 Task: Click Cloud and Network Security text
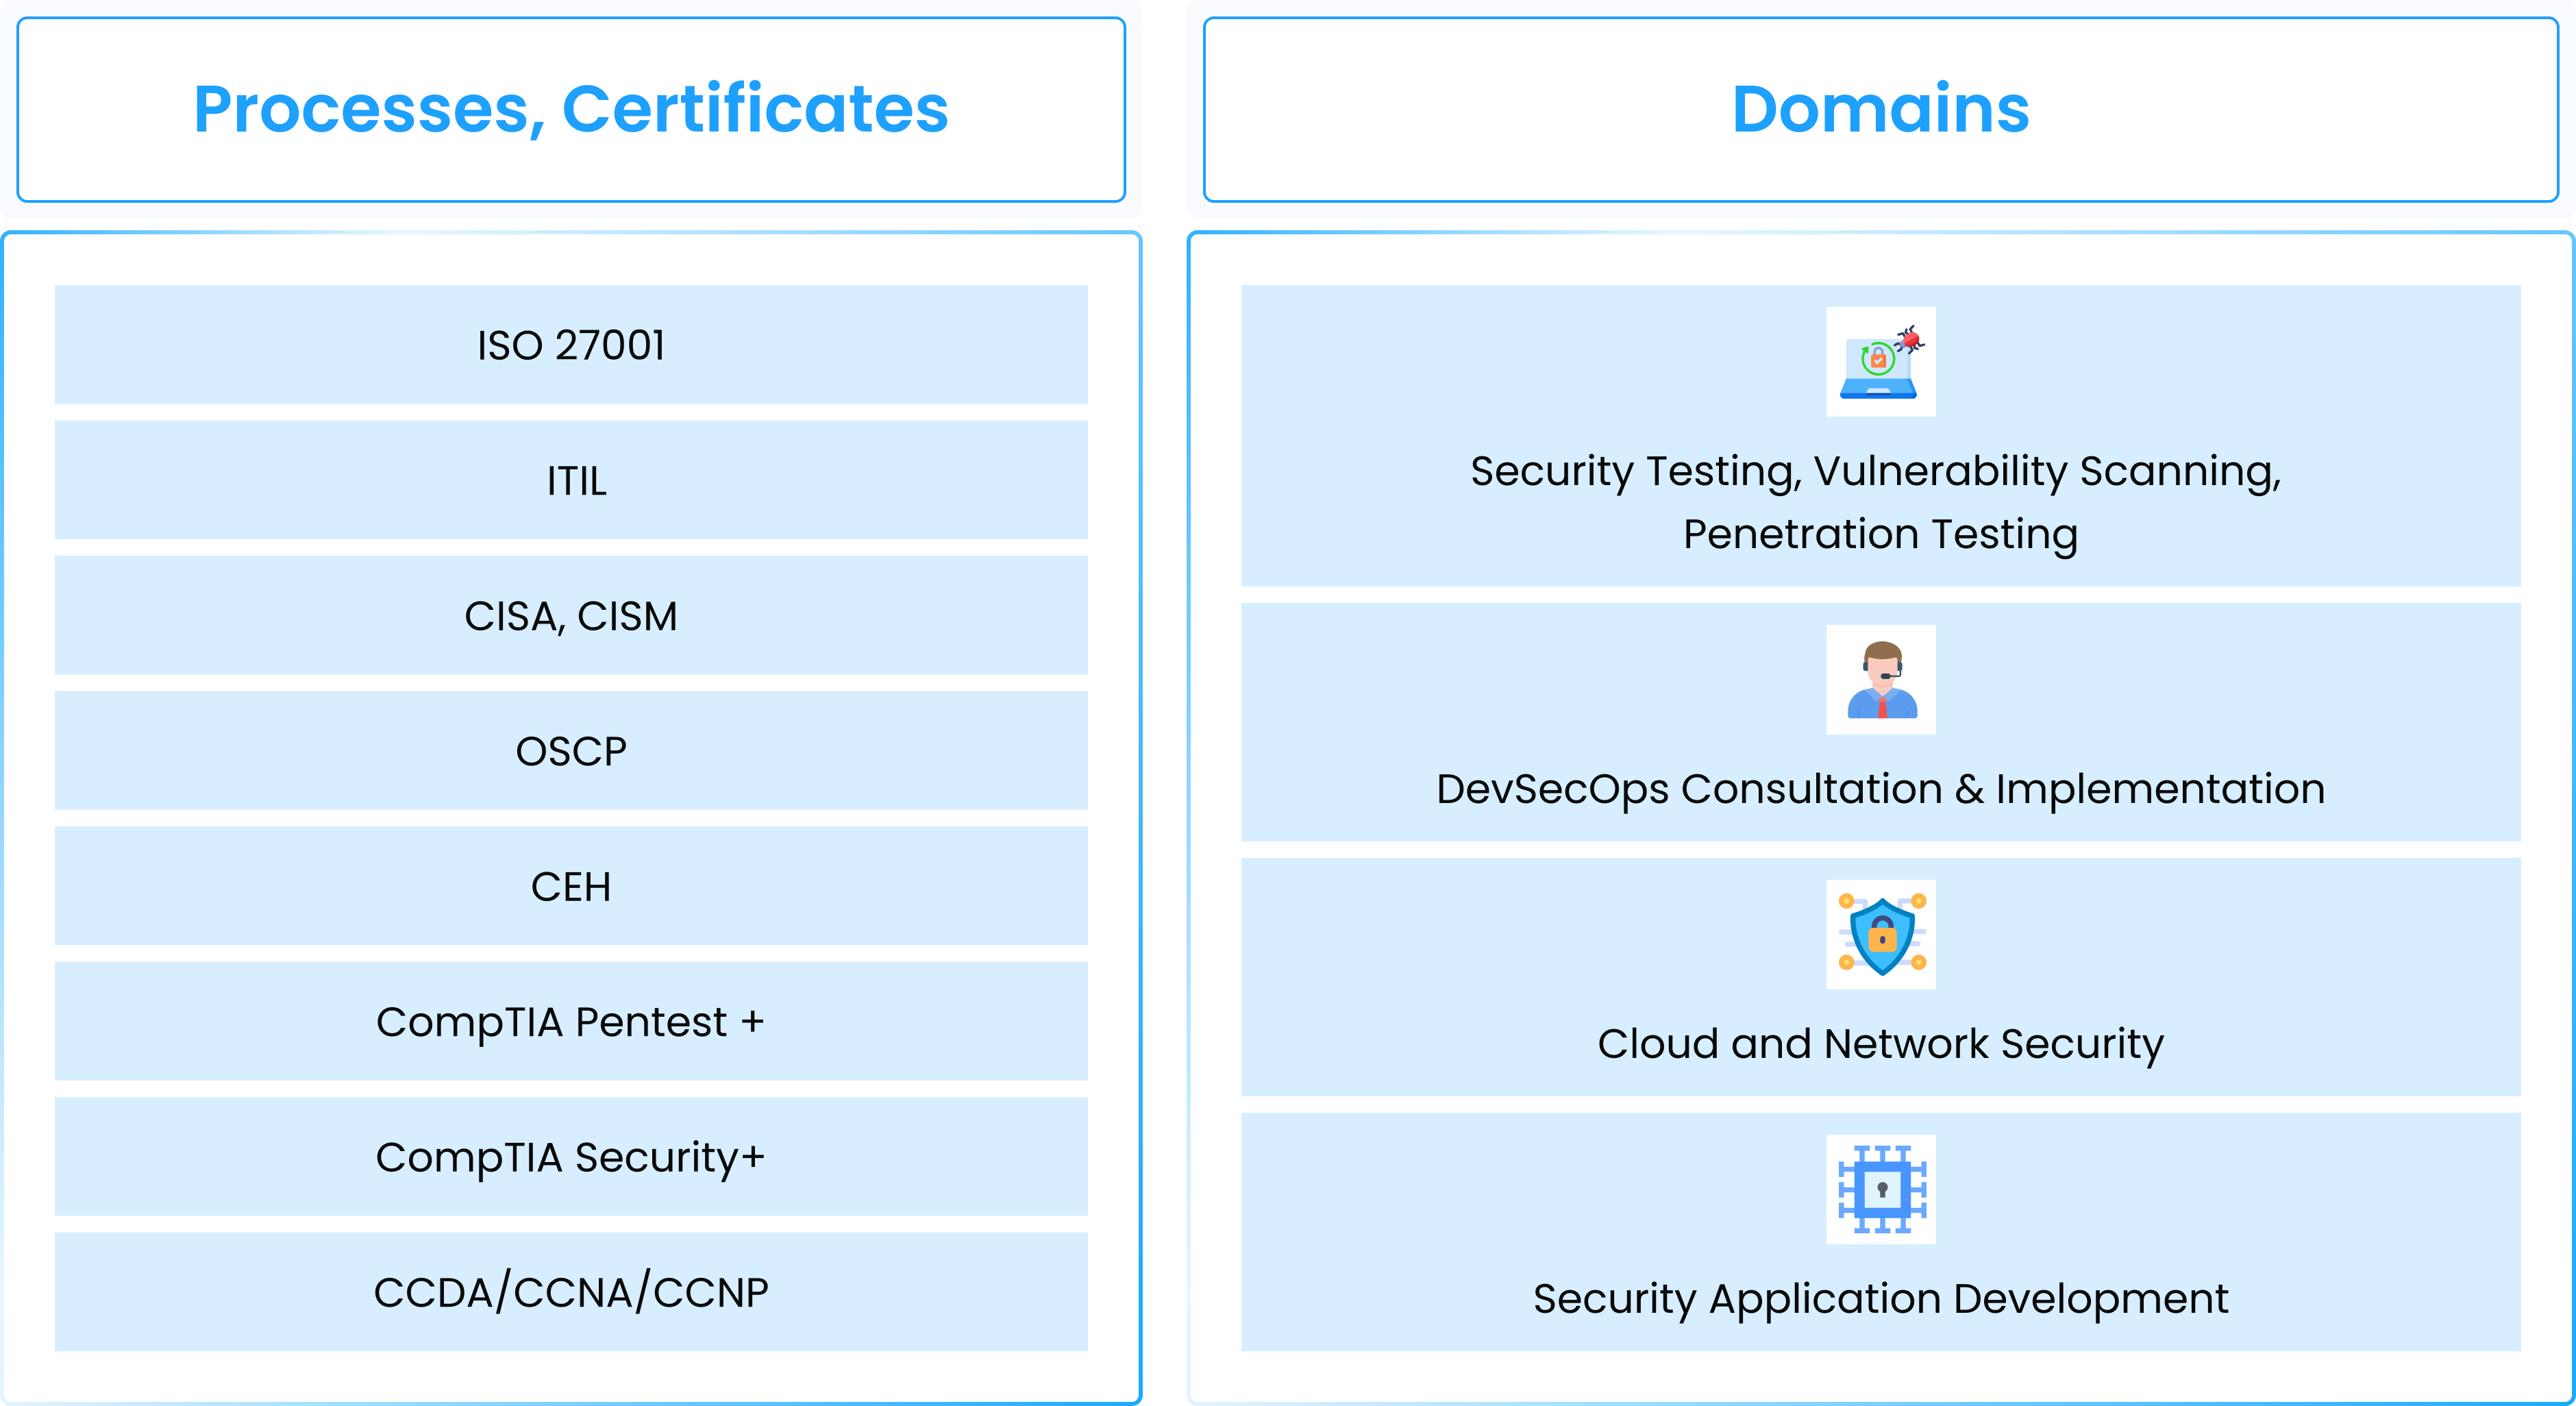pos(1880,1045)
